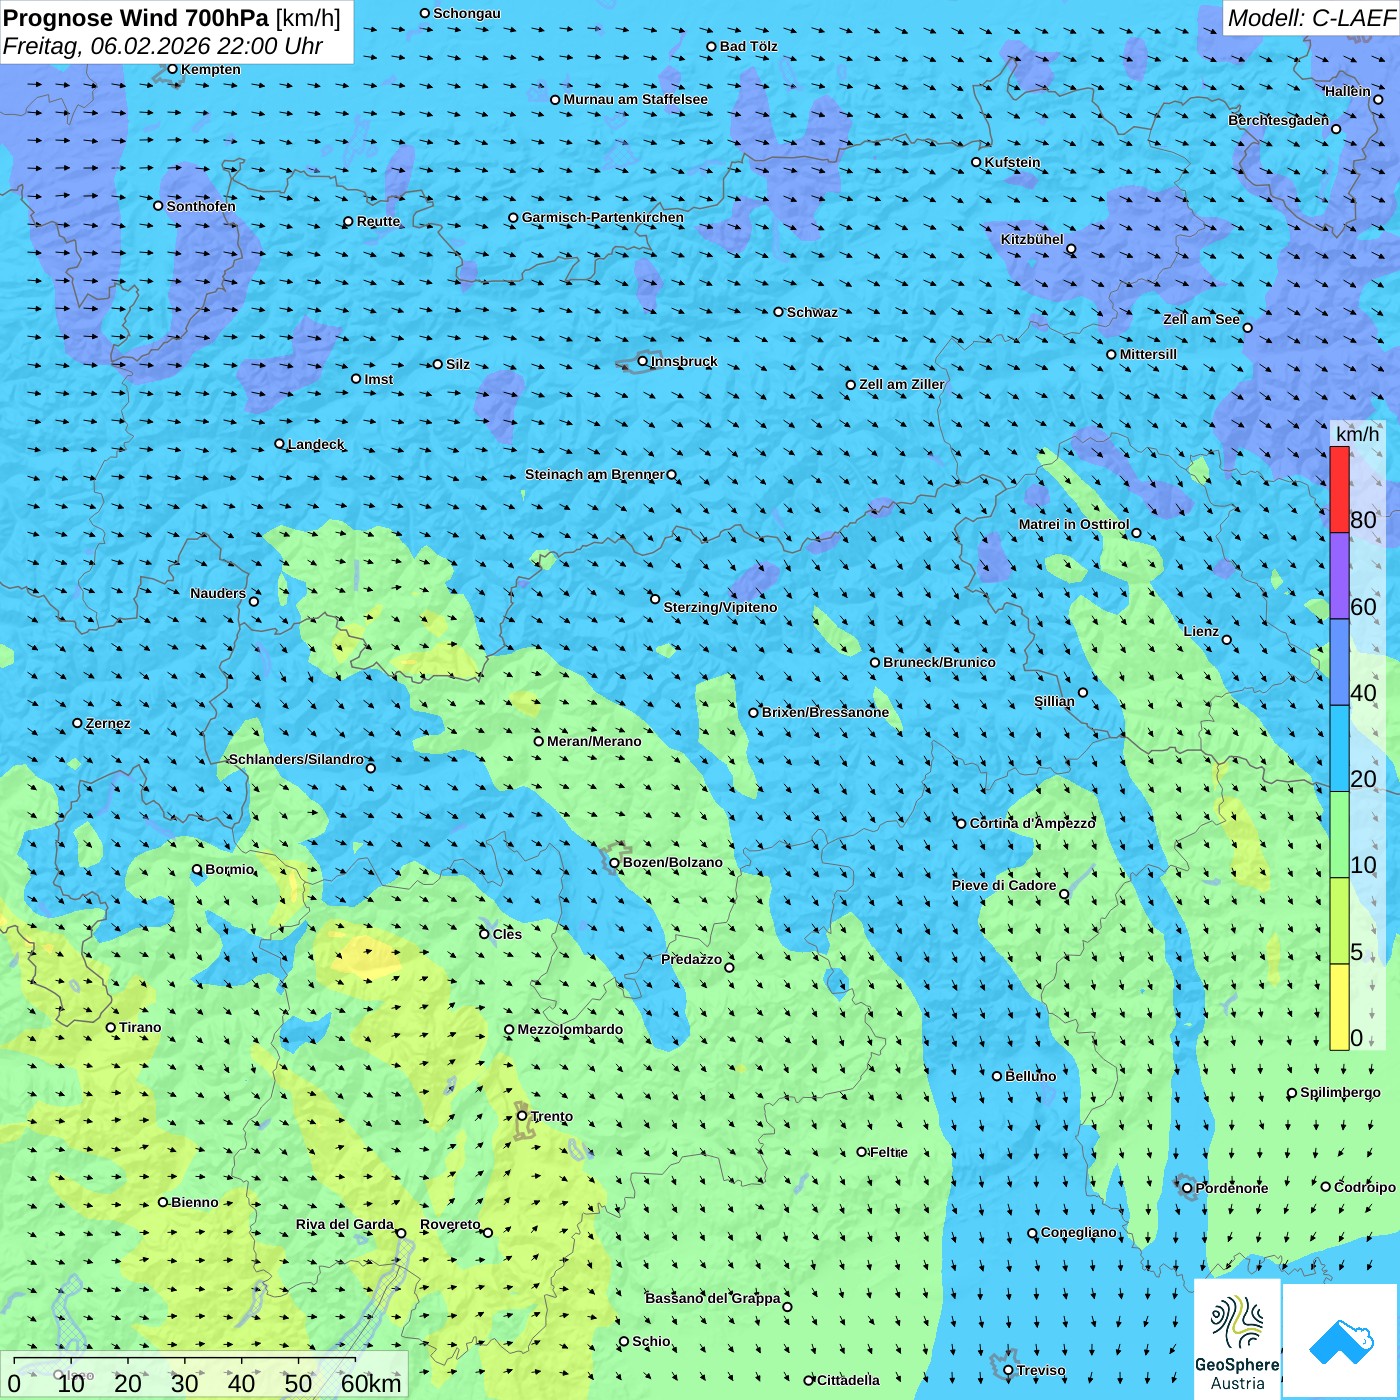Click the 'Bad Tölz' label
The image size is (1400, 1400).
749,46
